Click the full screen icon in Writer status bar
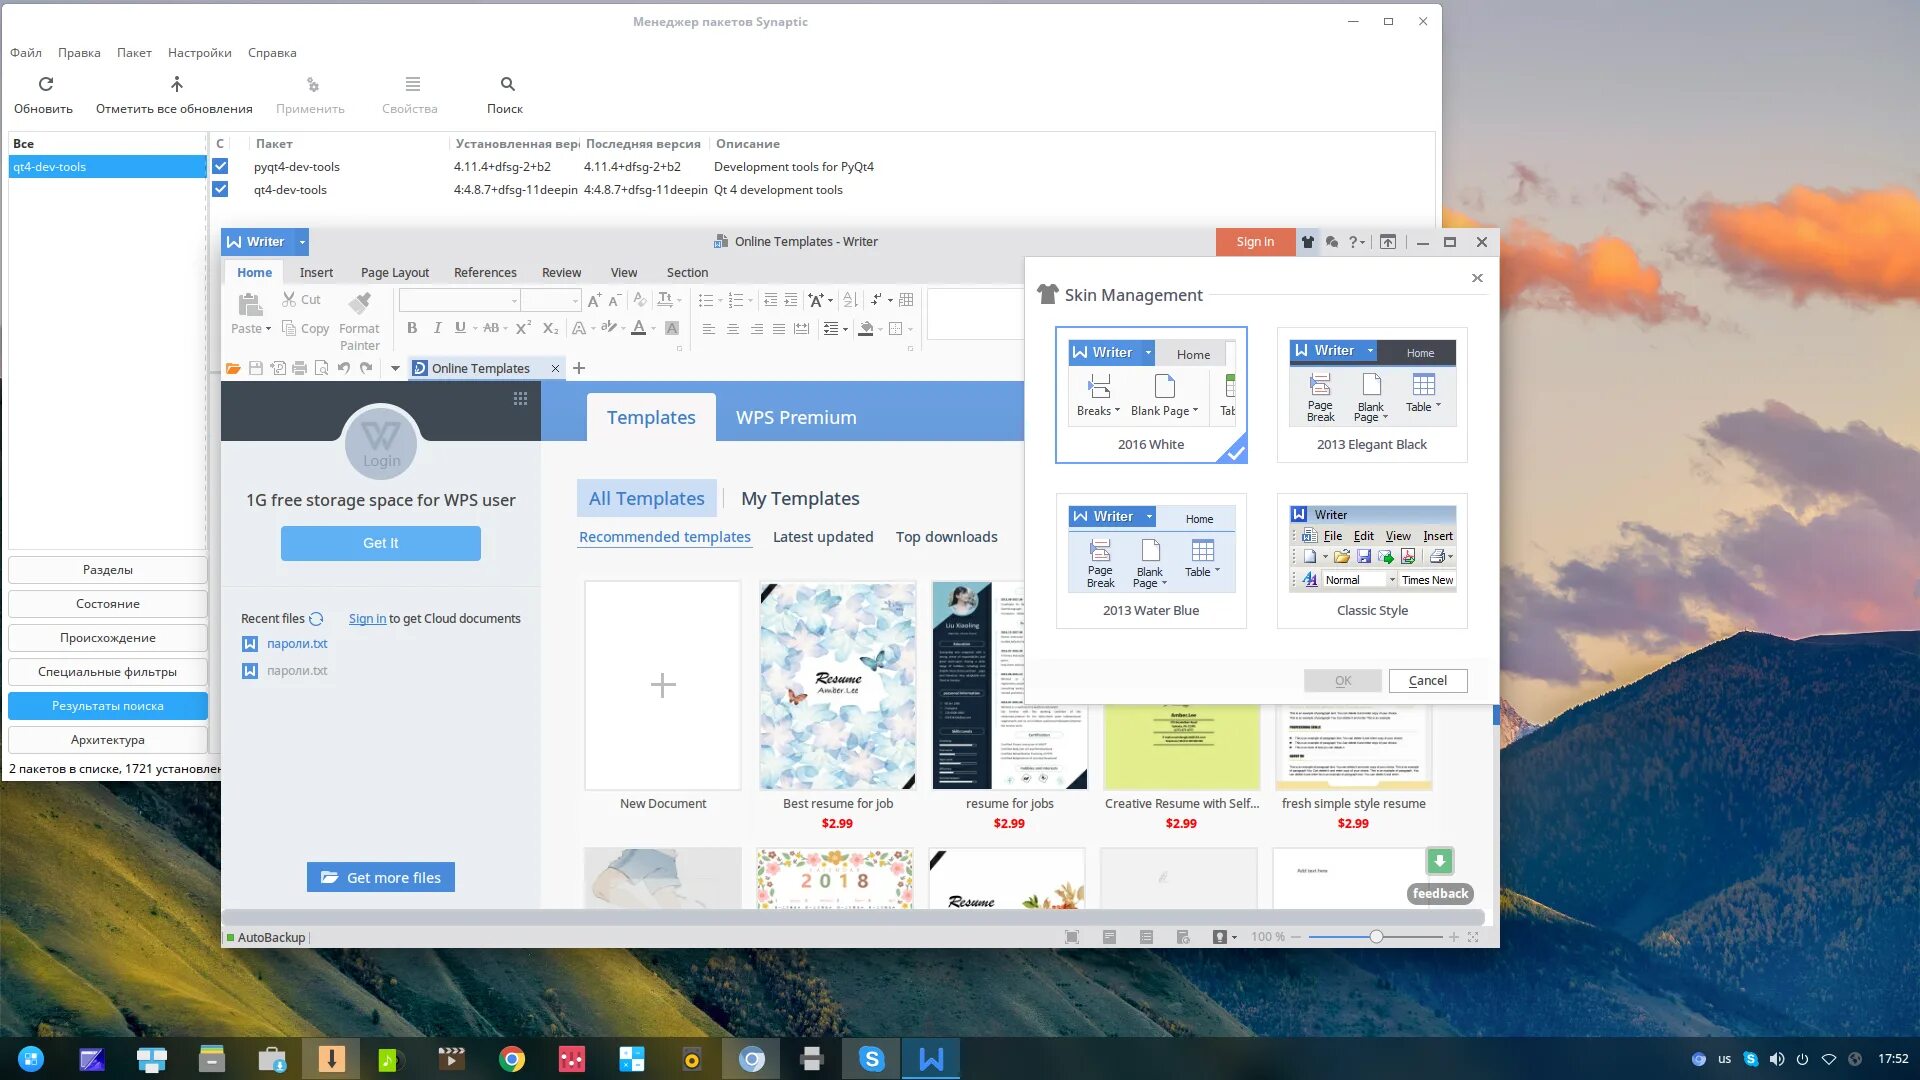 click(1072, 937)
